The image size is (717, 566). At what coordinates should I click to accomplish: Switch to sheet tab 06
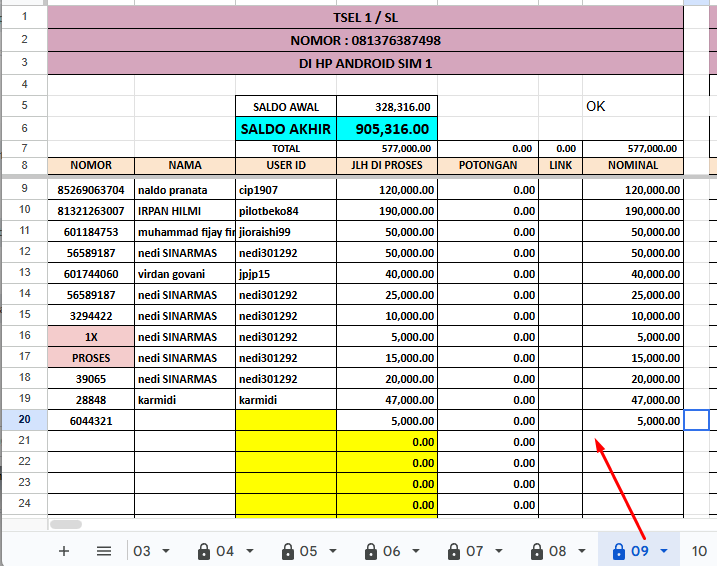pyautogui.click(x=391, y=551)
